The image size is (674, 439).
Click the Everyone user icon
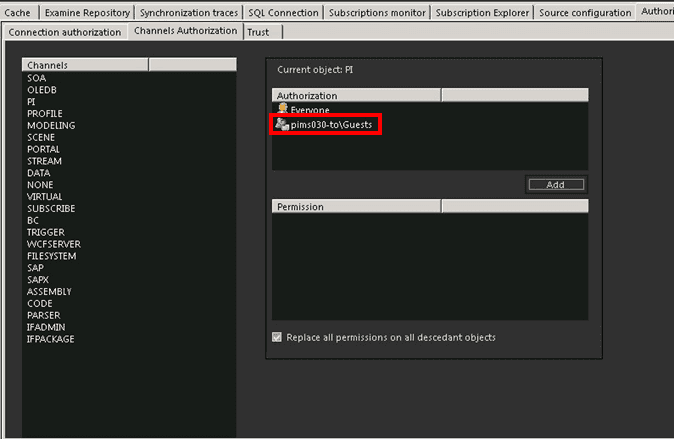tap(282, 109)
